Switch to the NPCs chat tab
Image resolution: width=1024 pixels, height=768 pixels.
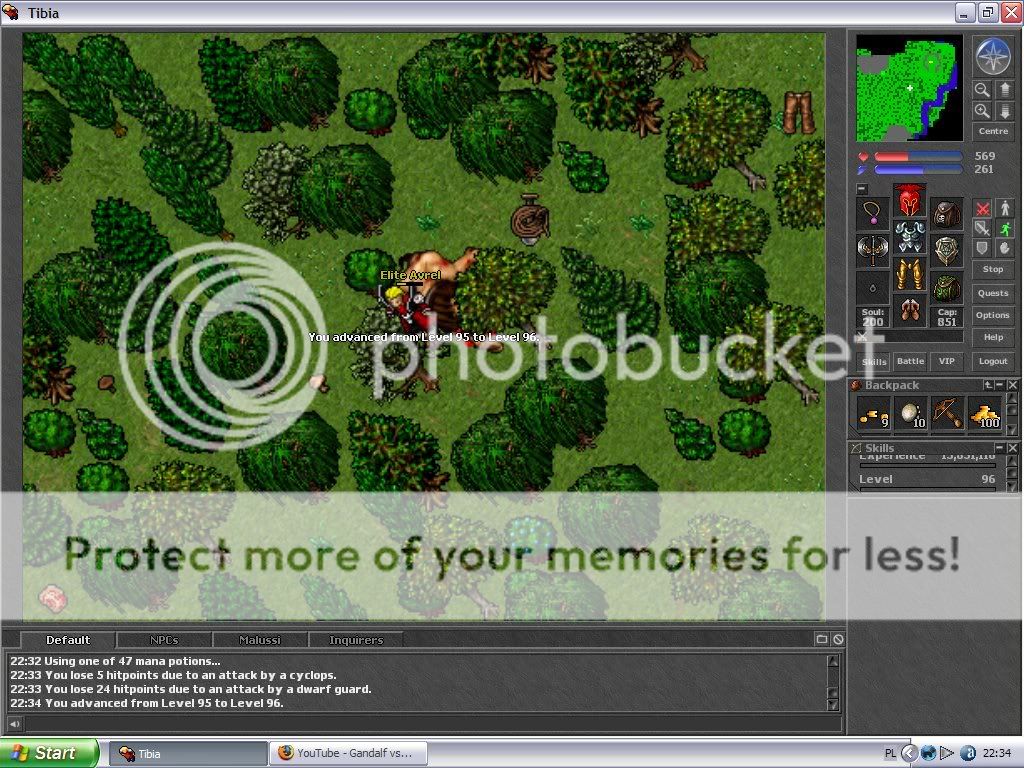[x=164, y=640]
